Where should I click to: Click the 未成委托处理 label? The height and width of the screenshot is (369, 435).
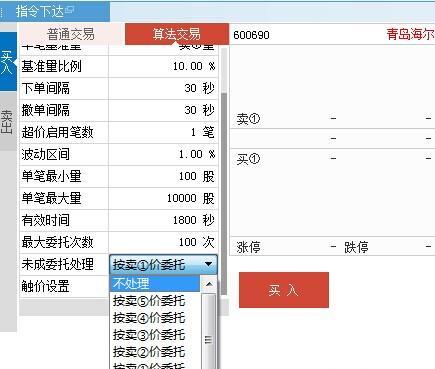[x=57, y=264]
